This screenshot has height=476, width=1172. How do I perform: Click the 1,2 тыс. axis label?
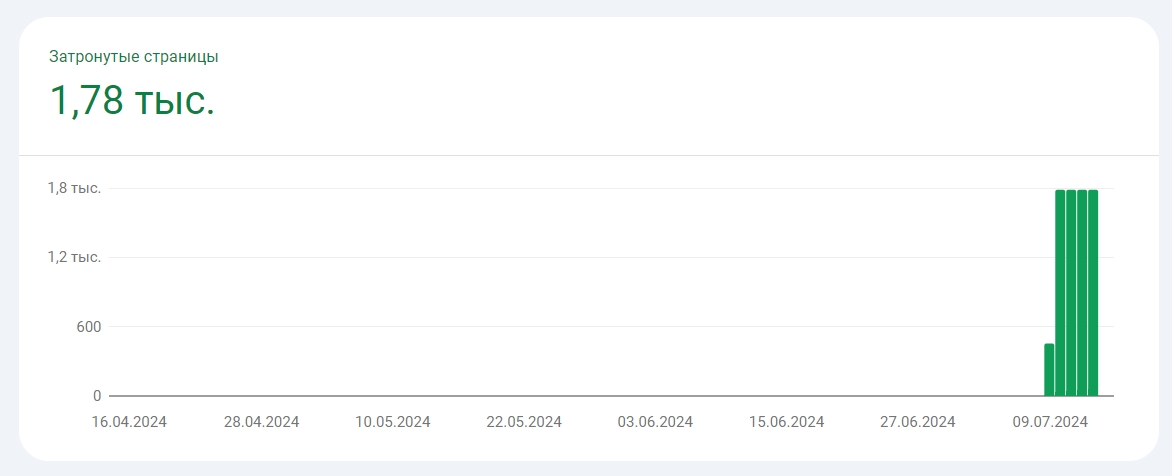point(74,257)
